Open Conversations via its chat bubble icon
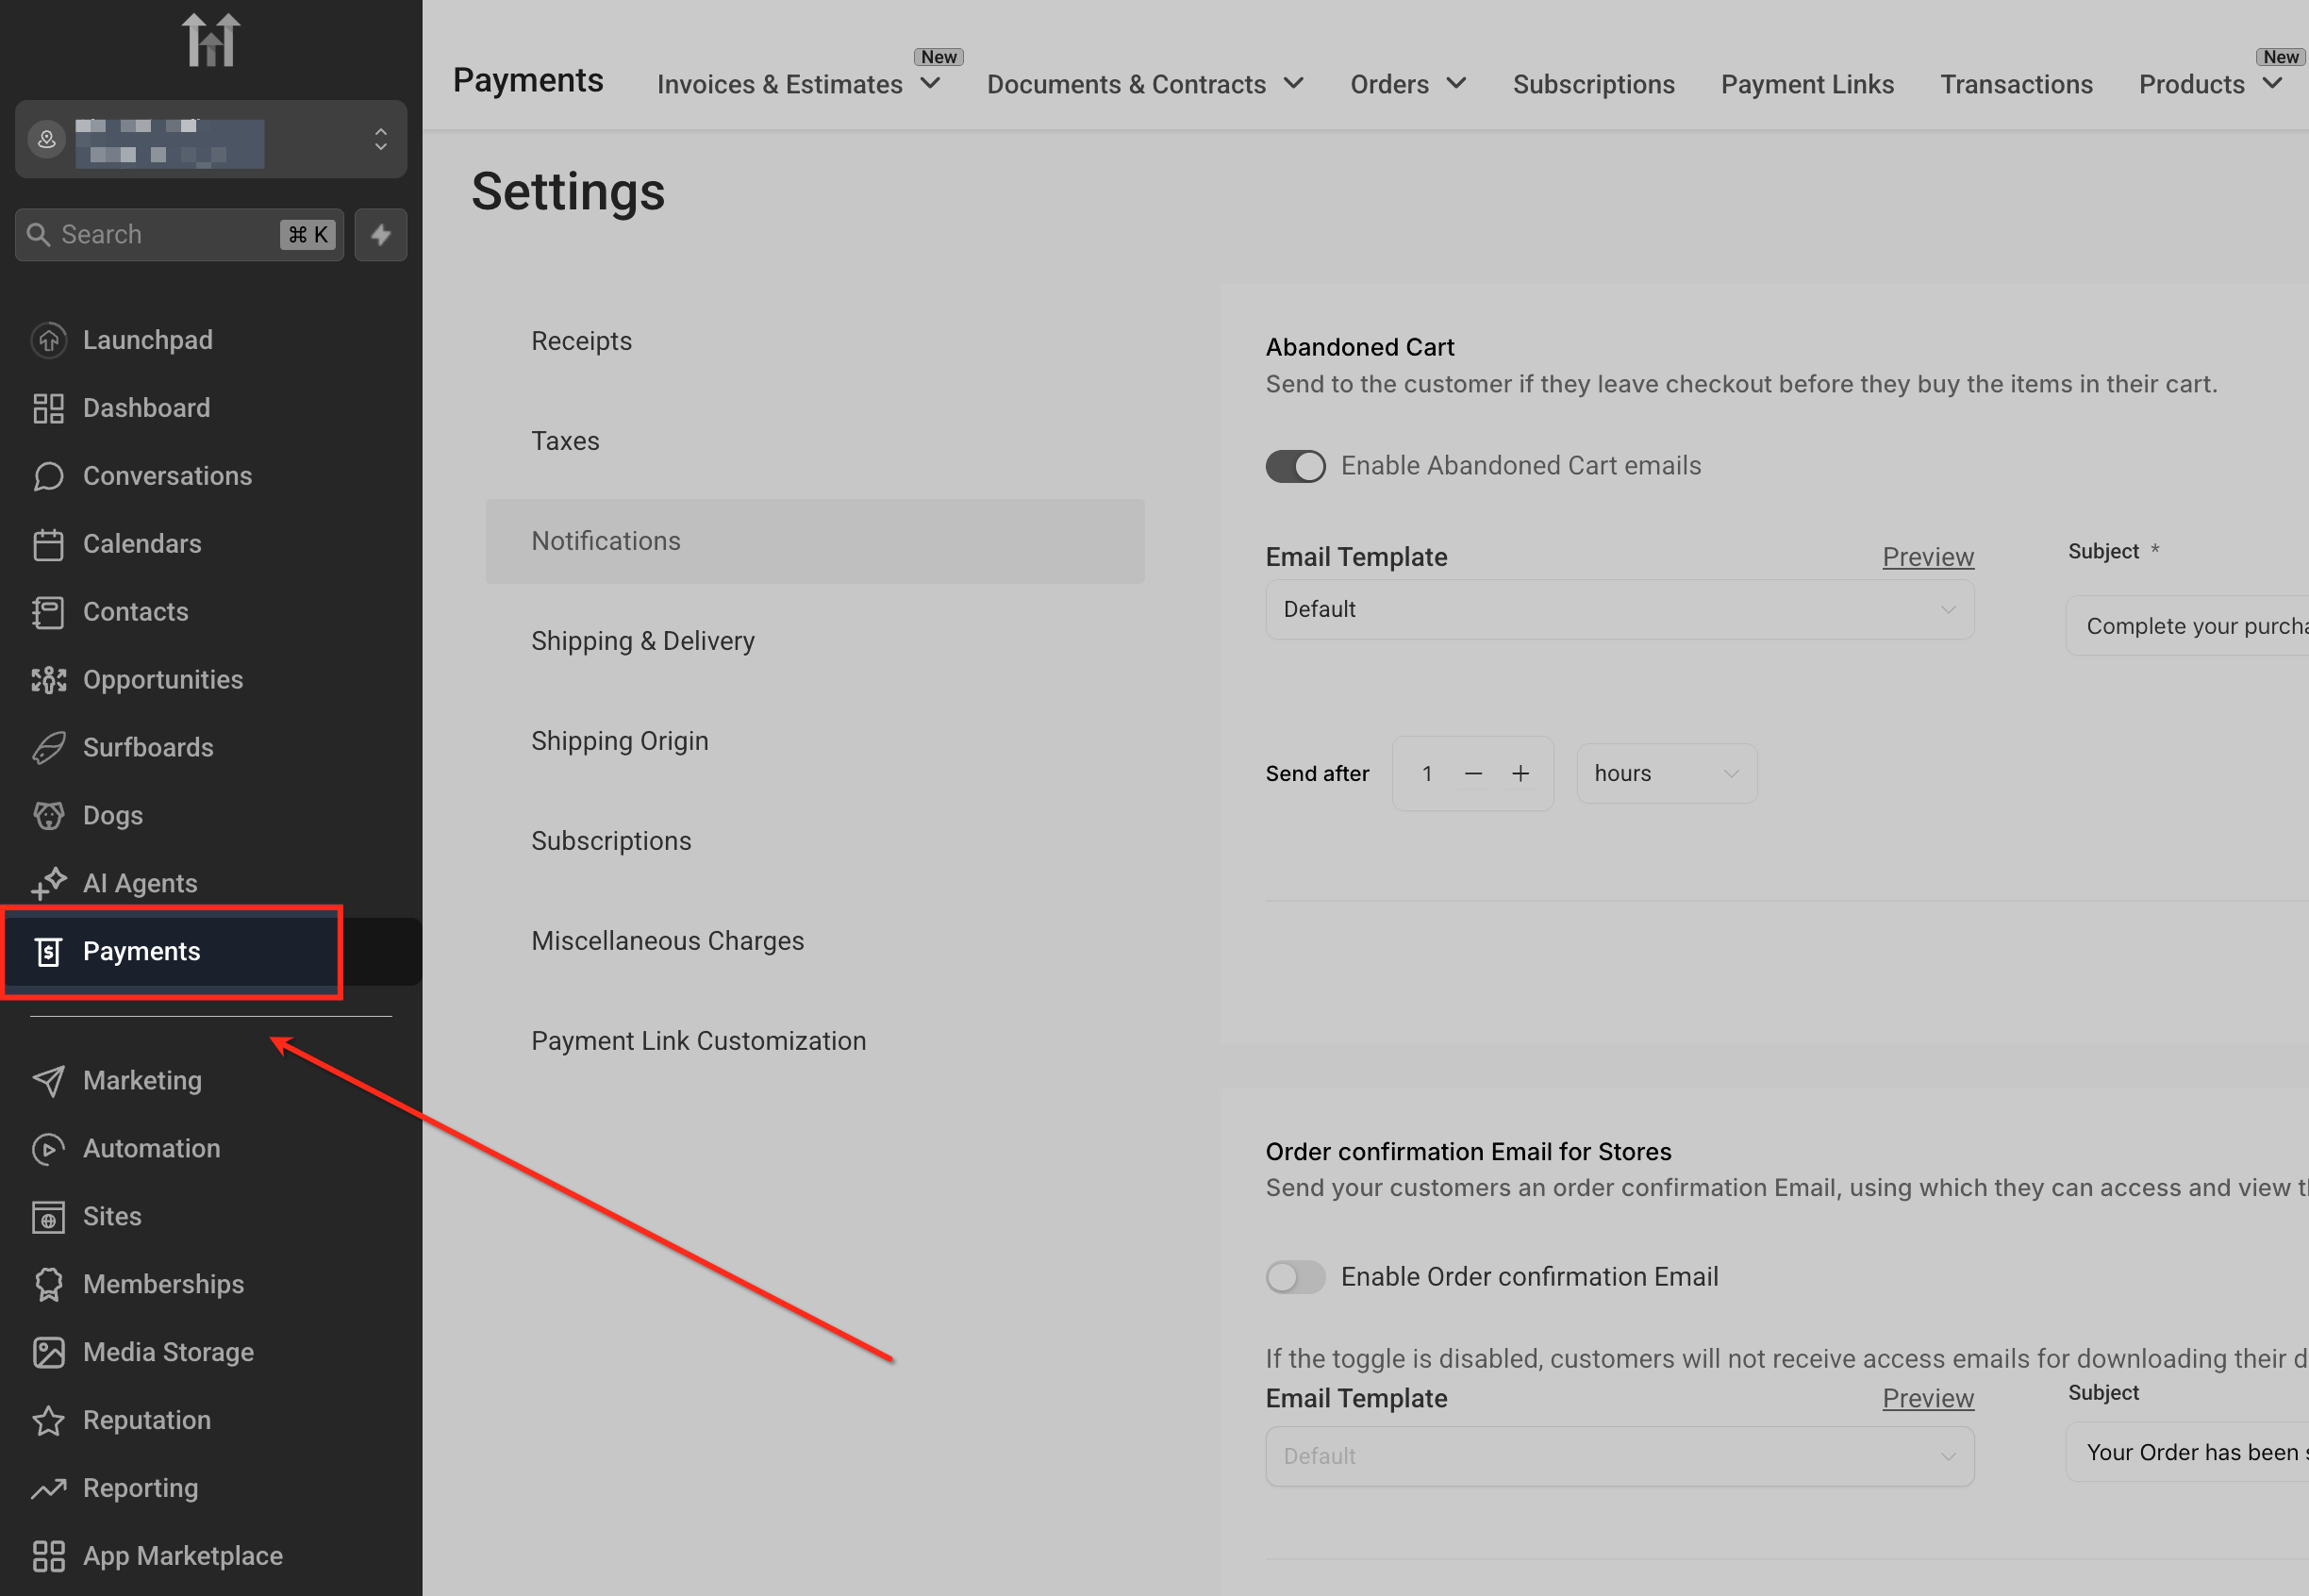 coord(48,476)
